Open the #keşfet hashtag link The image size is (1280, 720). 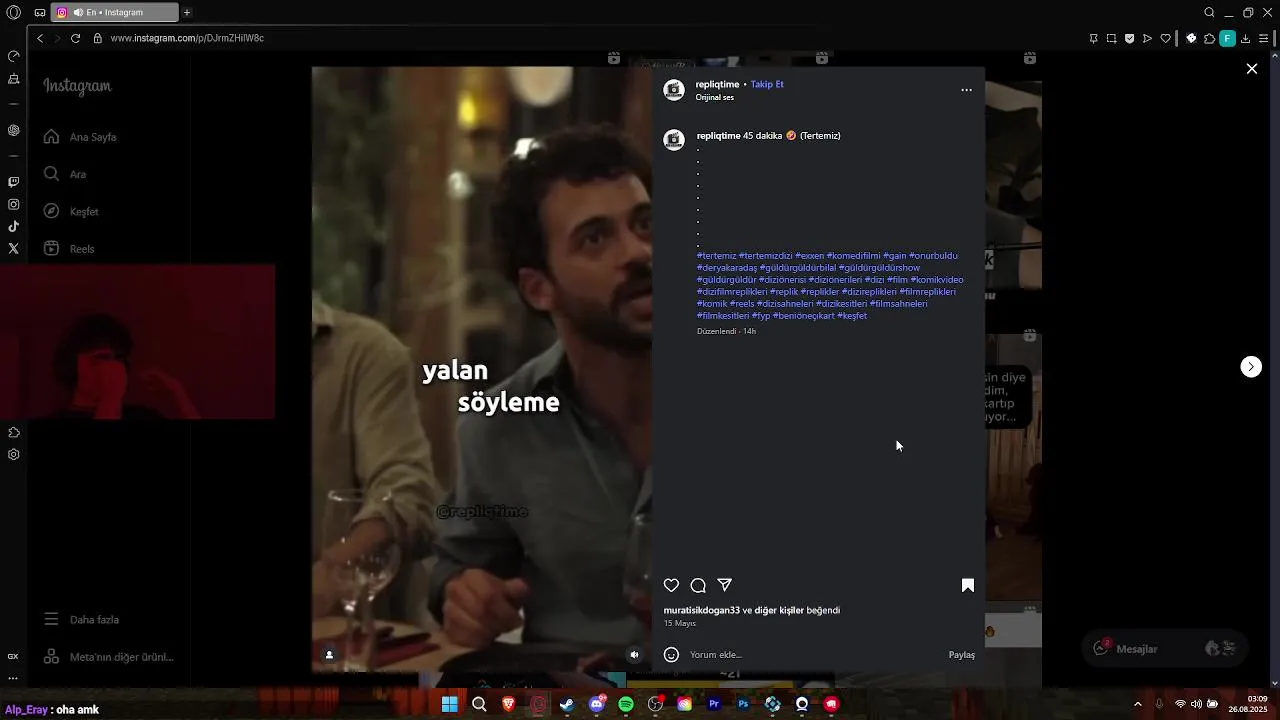(852, 315)
